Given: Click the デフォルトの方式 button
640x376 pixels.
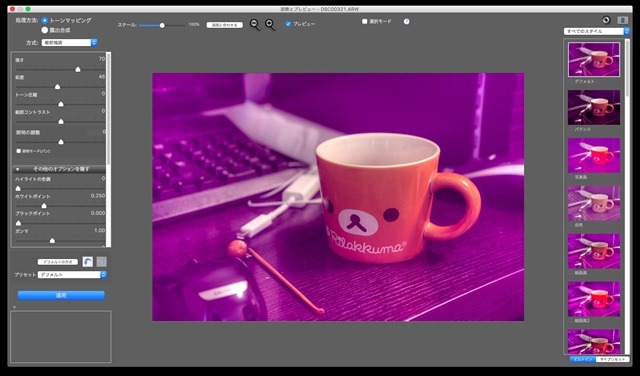Looking at the screenshot, I should point(58,262).
